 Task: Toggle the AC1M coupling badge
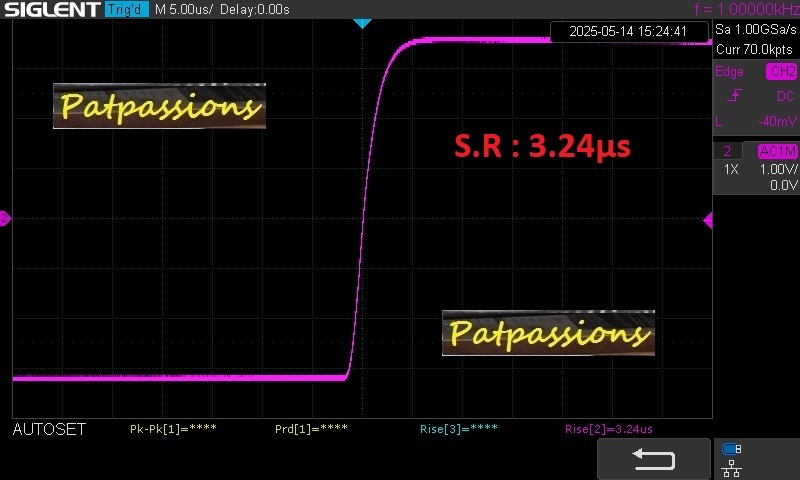777,151
